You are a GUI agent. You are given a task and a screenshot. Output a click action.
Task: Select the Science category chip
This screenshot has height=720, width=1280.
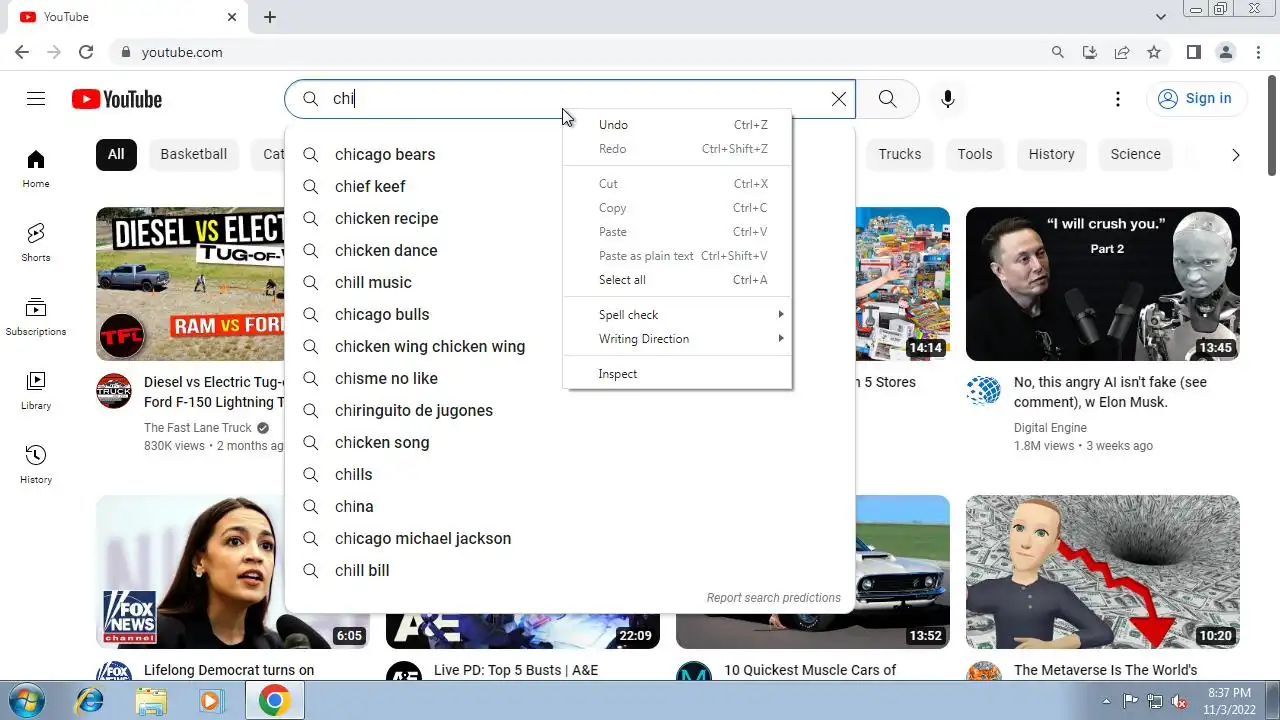1136,154
